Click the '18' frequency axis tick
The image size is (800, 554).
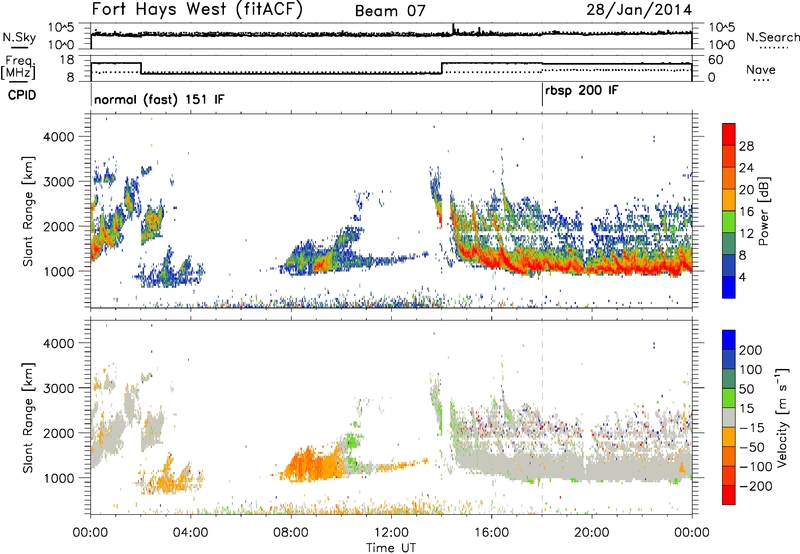coord(66,60)
